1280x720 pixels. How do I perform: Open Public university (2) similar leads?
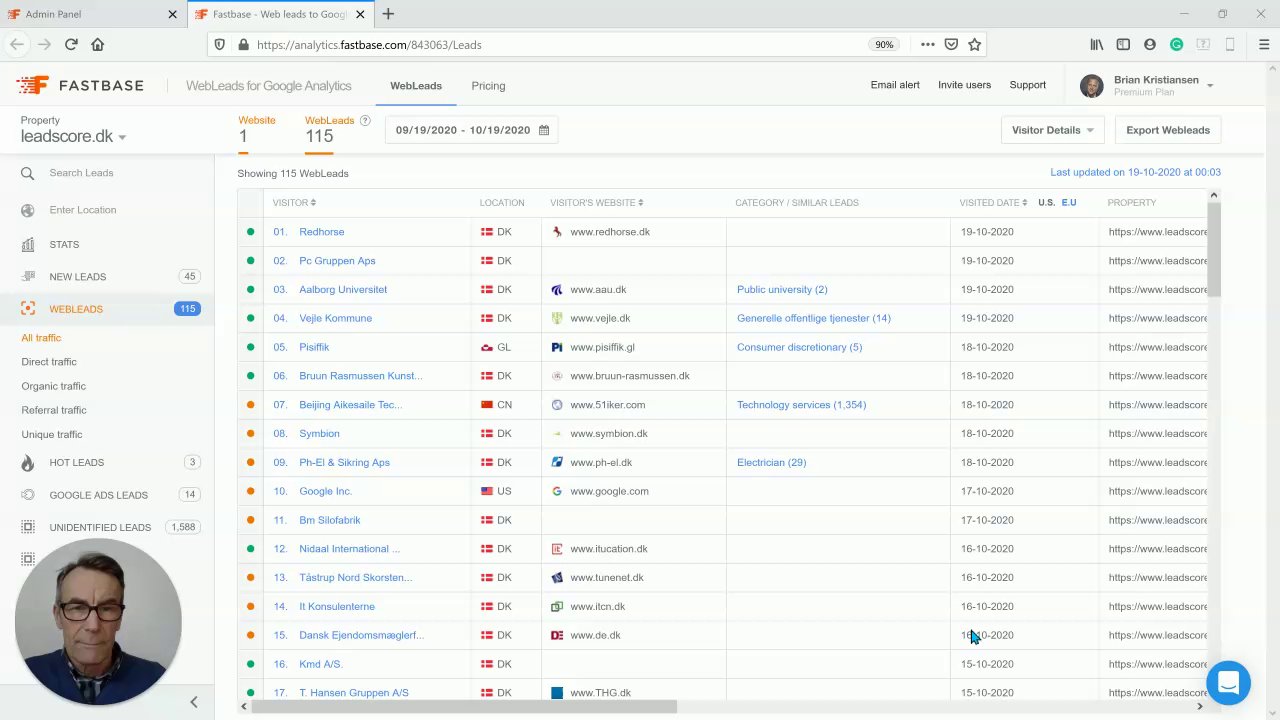tap(782, 290)
